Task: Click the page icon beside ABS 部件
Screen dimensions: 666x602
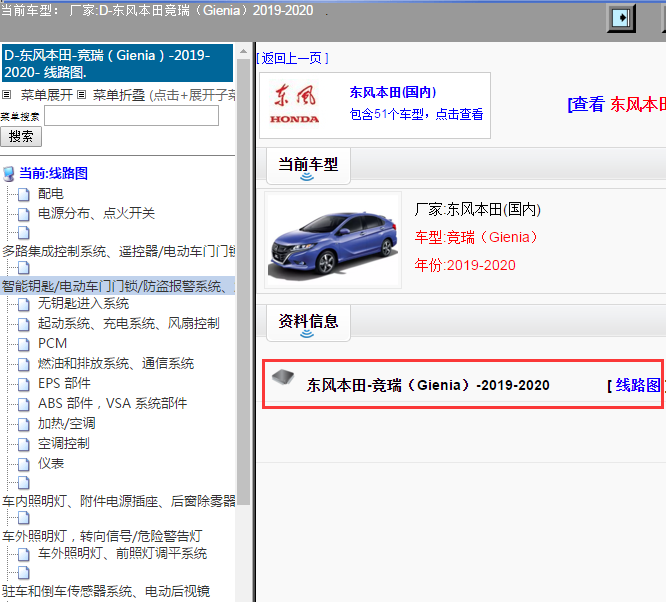Action: point(24,404)
